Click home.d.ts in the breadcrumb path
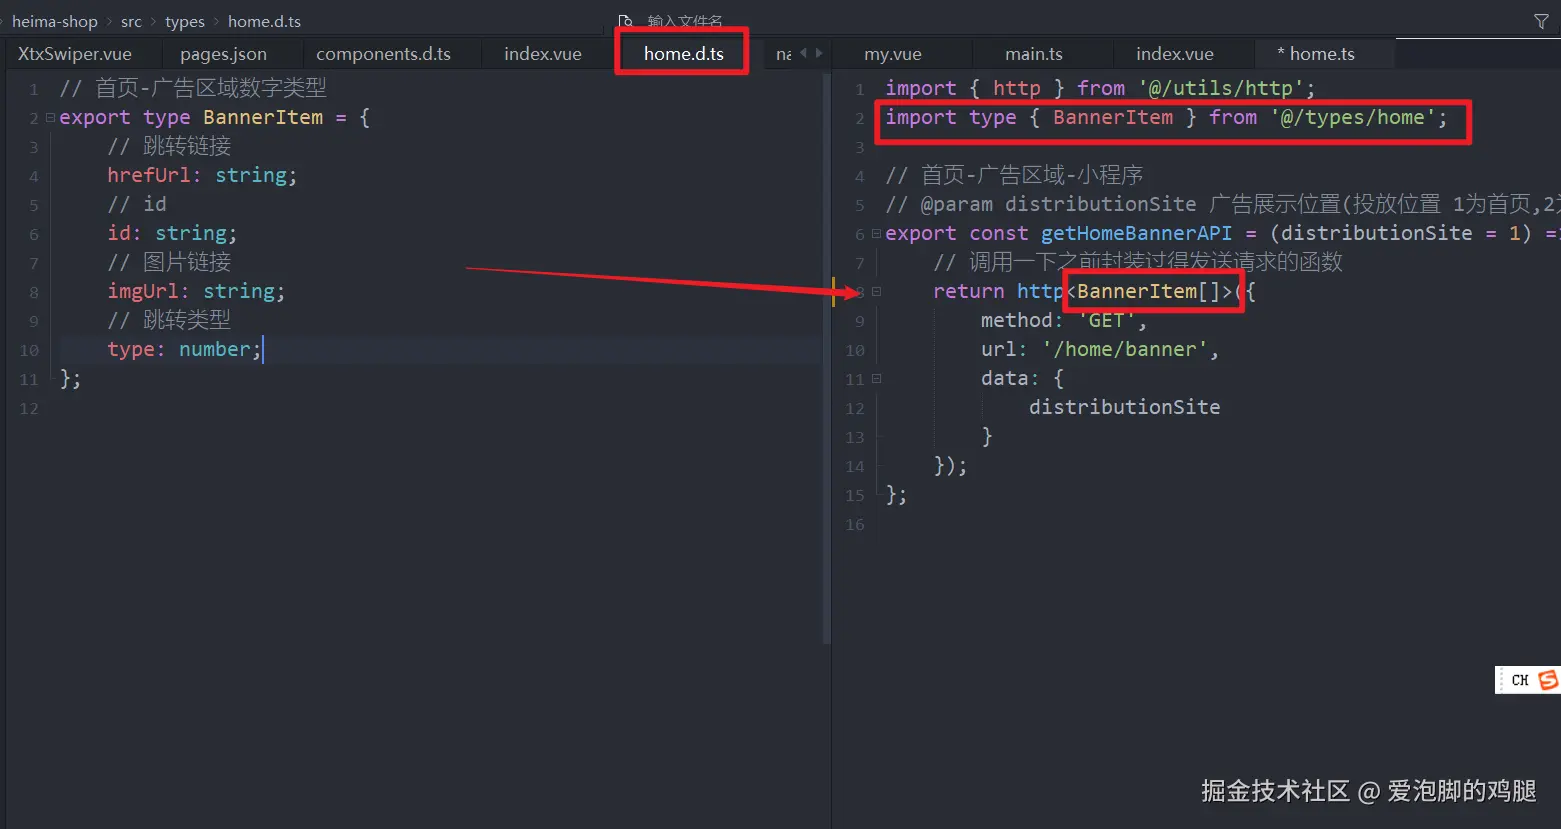Viewport: 1561px width, 829px height. click(x=264, y=21)
